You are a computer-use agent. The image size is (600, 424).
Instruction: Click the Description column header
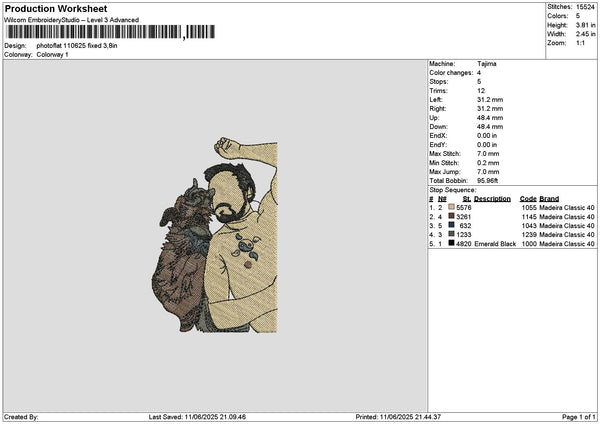pyautogui.click(x=492, y=199)
